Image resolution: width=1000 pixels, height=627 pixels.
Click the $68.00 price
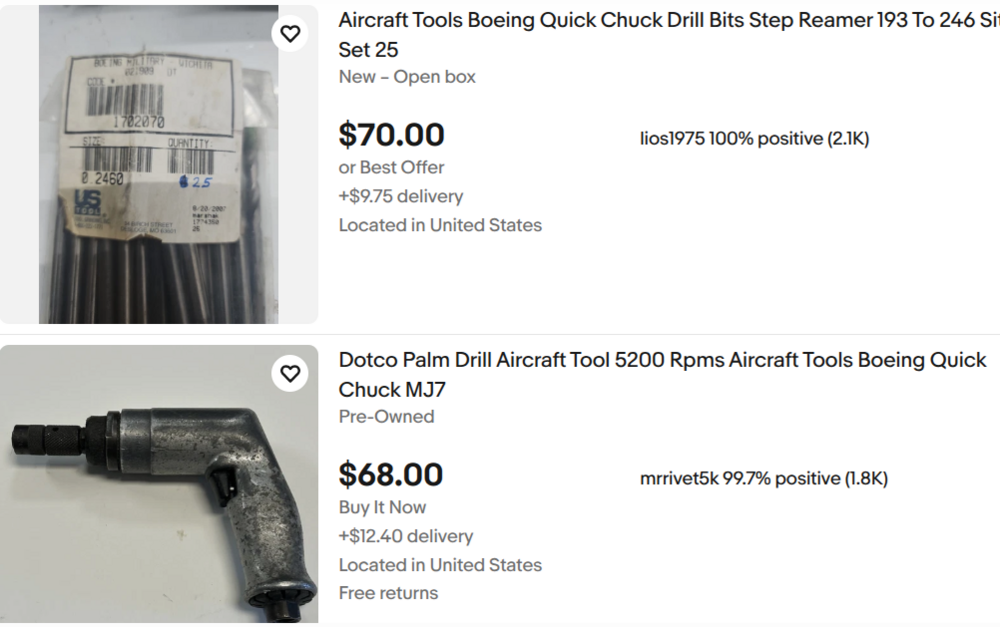[390, 475]
